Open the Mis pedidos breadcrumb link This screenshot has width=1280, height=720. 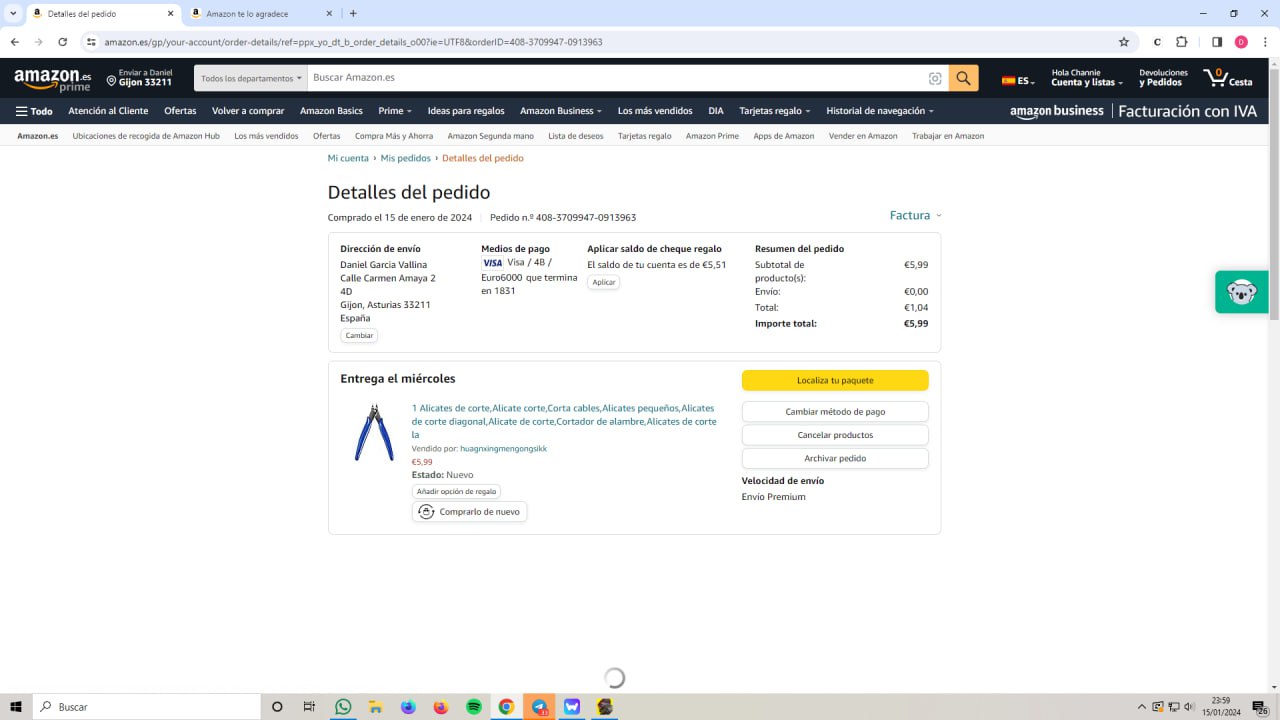point(405,158)
